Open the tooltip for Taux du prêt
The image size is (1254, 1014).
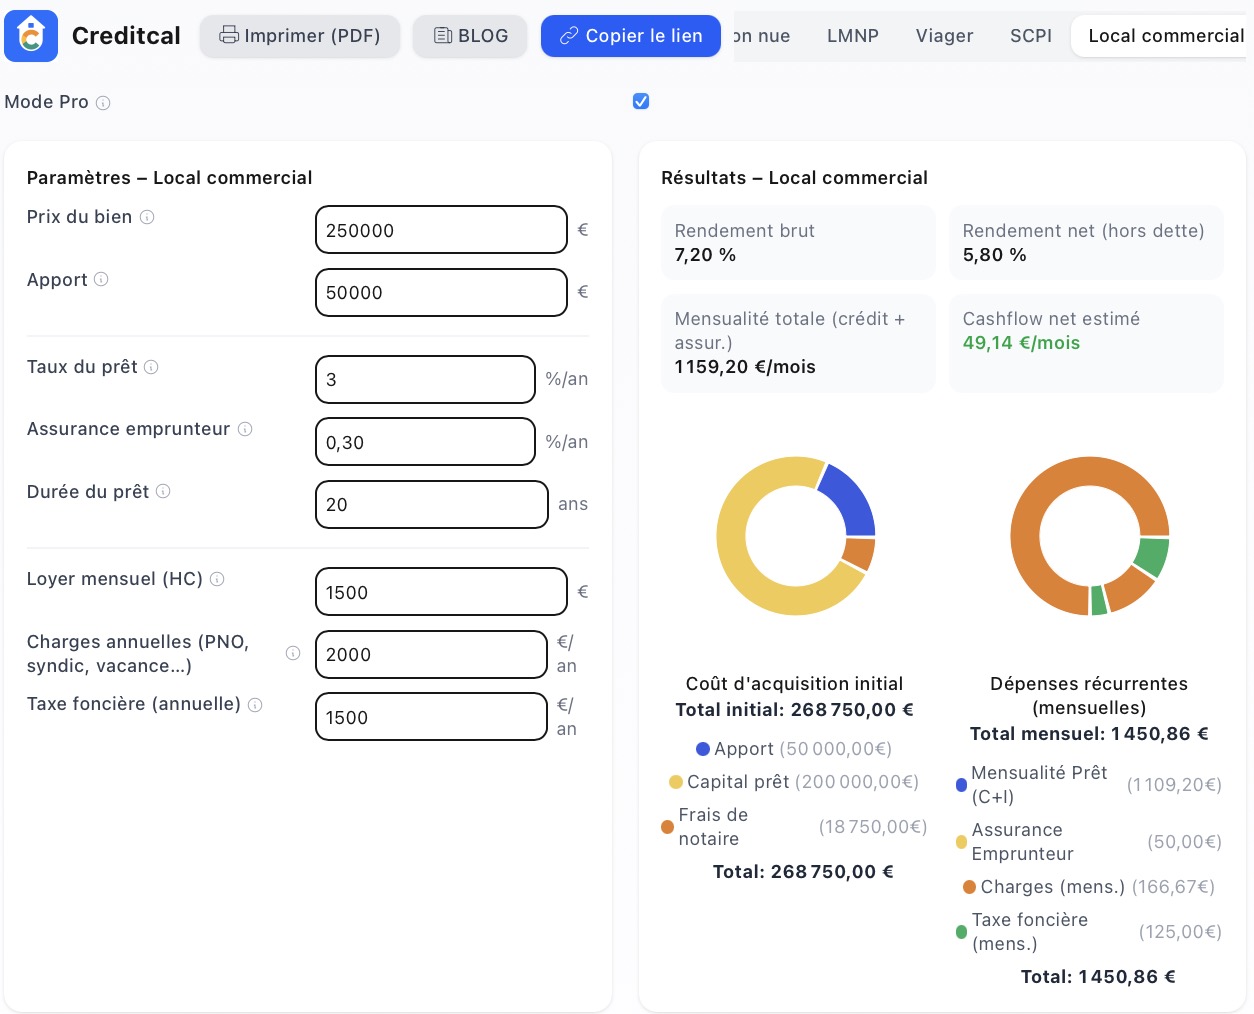pos(152,367)
